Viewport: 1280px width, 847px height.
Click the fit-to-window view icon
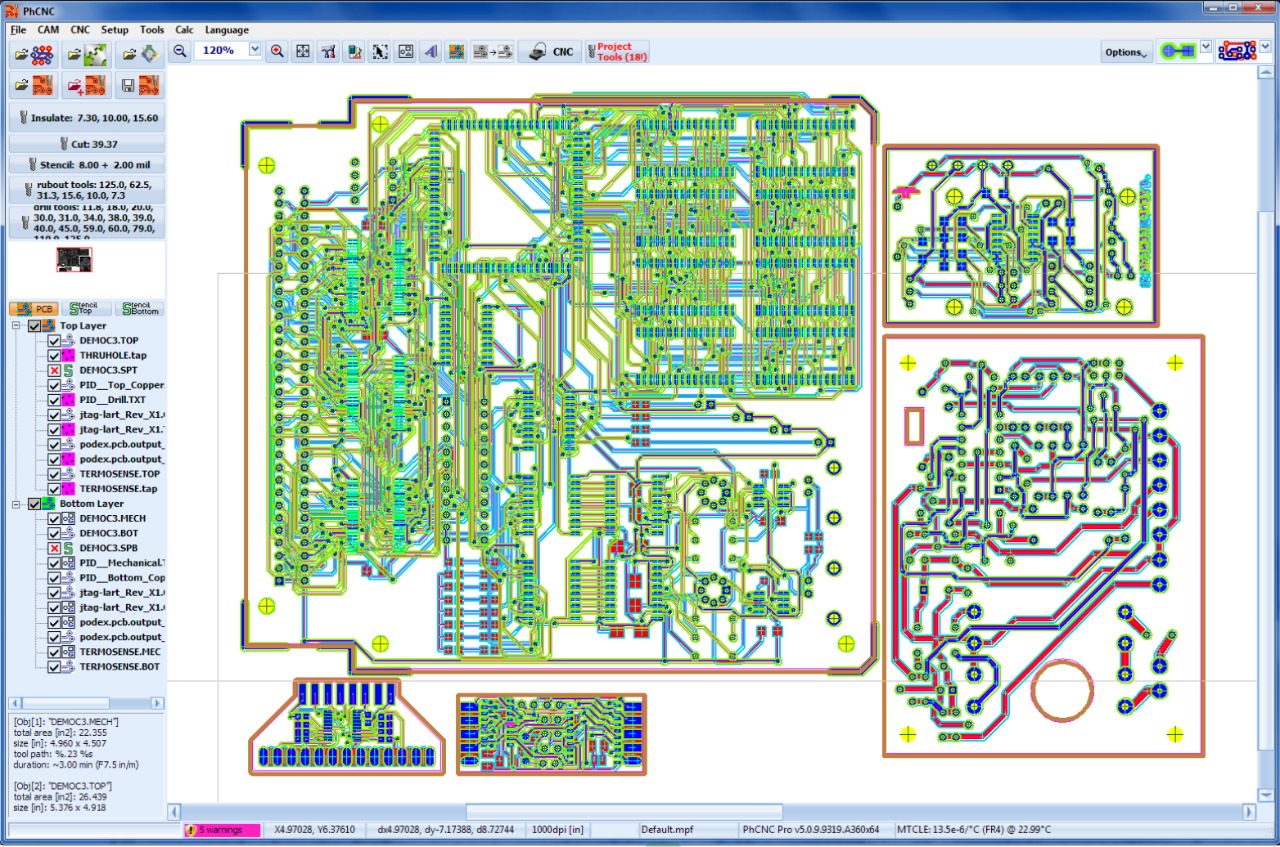pyautogui.click(x=302, y=51)
